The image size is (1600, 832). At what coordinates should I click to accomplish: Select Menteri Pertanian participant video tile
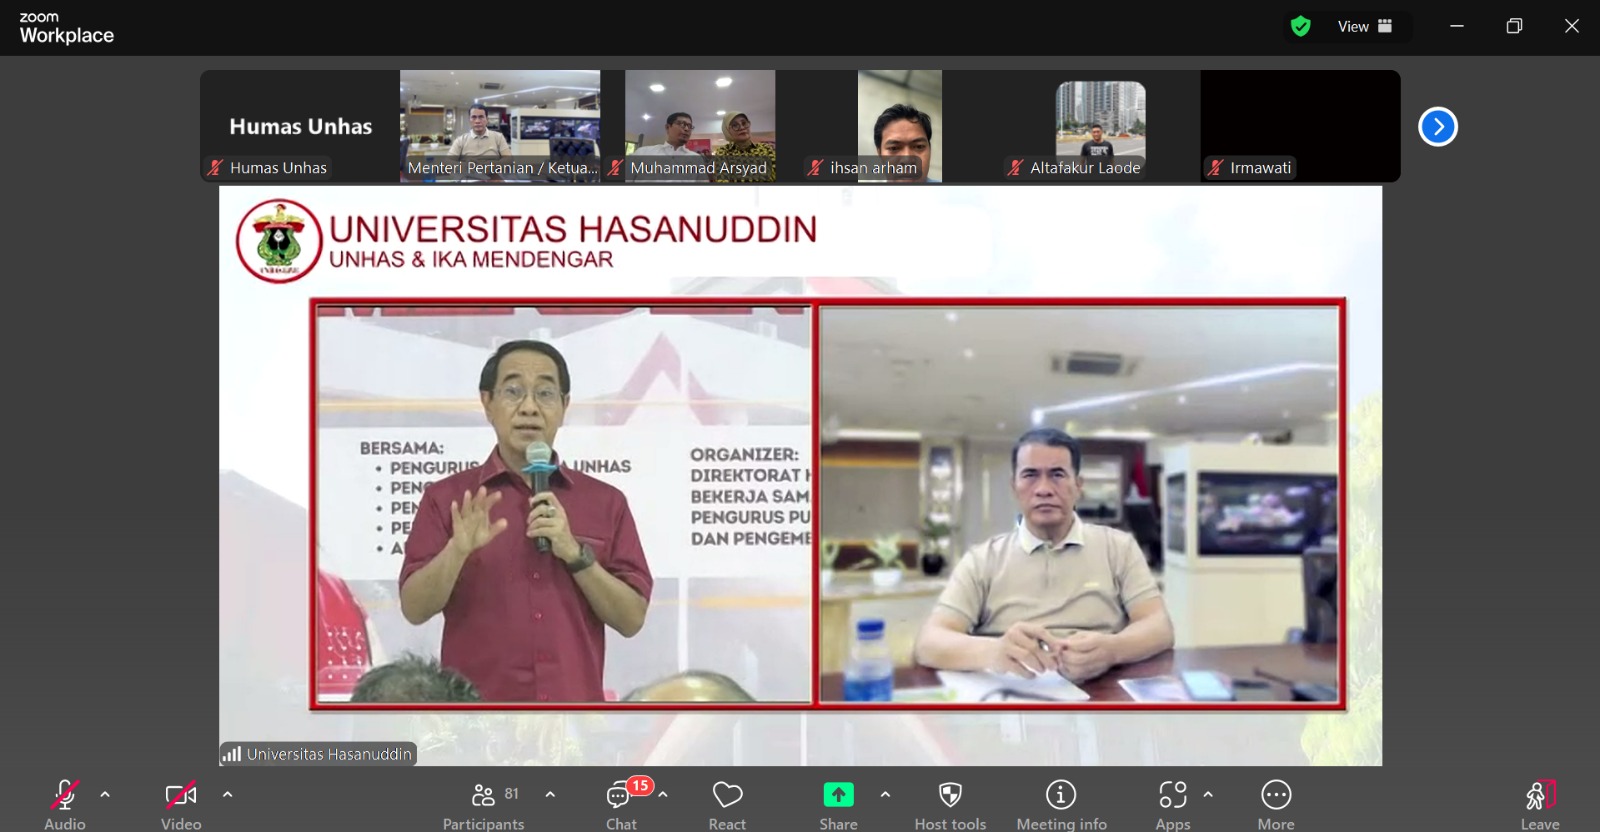500,126
